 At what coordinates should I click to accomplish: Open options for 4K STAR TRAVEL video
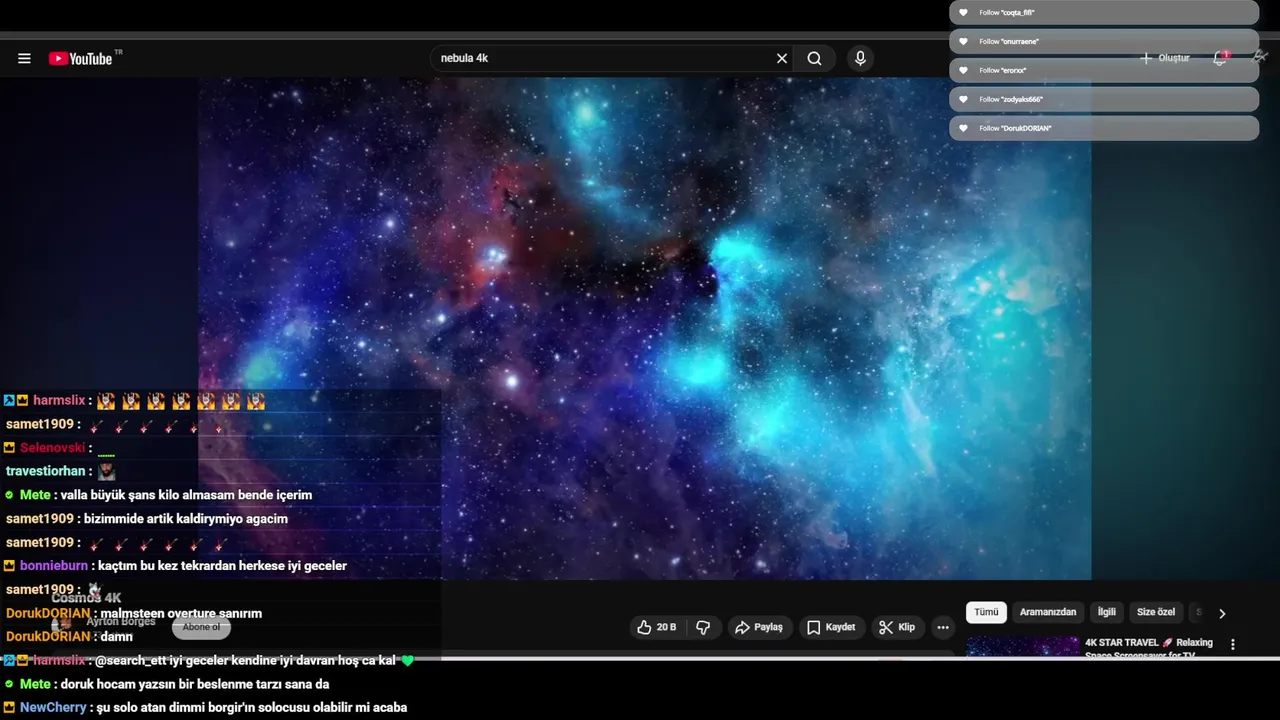(x=1232, y=645)
